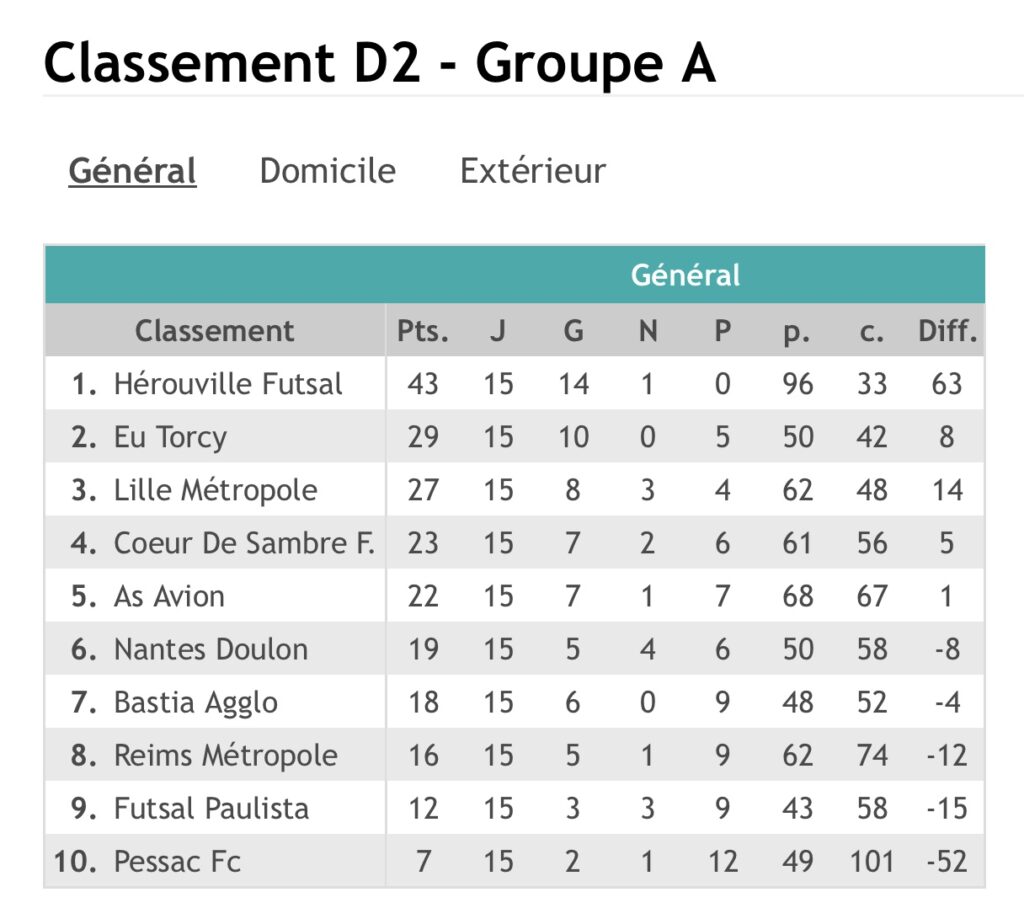This screenshot has width=1024, height=908.
Task: Open the Nantes Doulon team link
Action: 211,649
